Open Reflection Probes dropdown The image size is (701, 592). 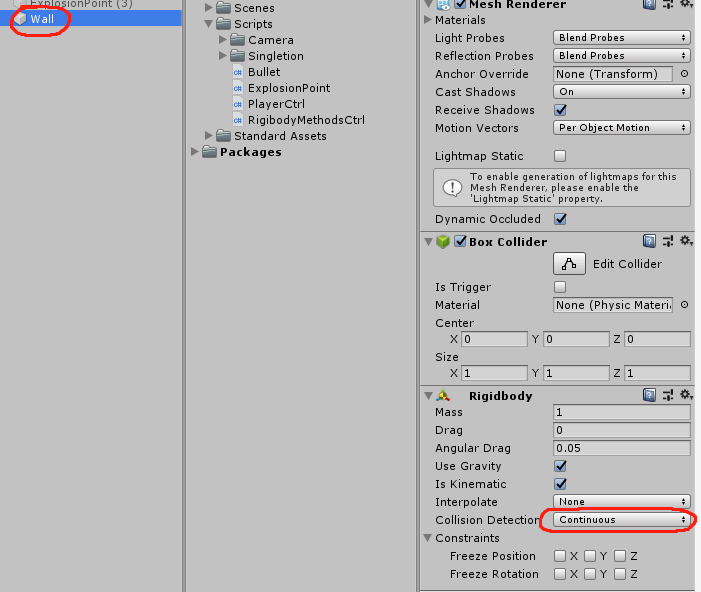pyautogui.click(x=621, y=55)
